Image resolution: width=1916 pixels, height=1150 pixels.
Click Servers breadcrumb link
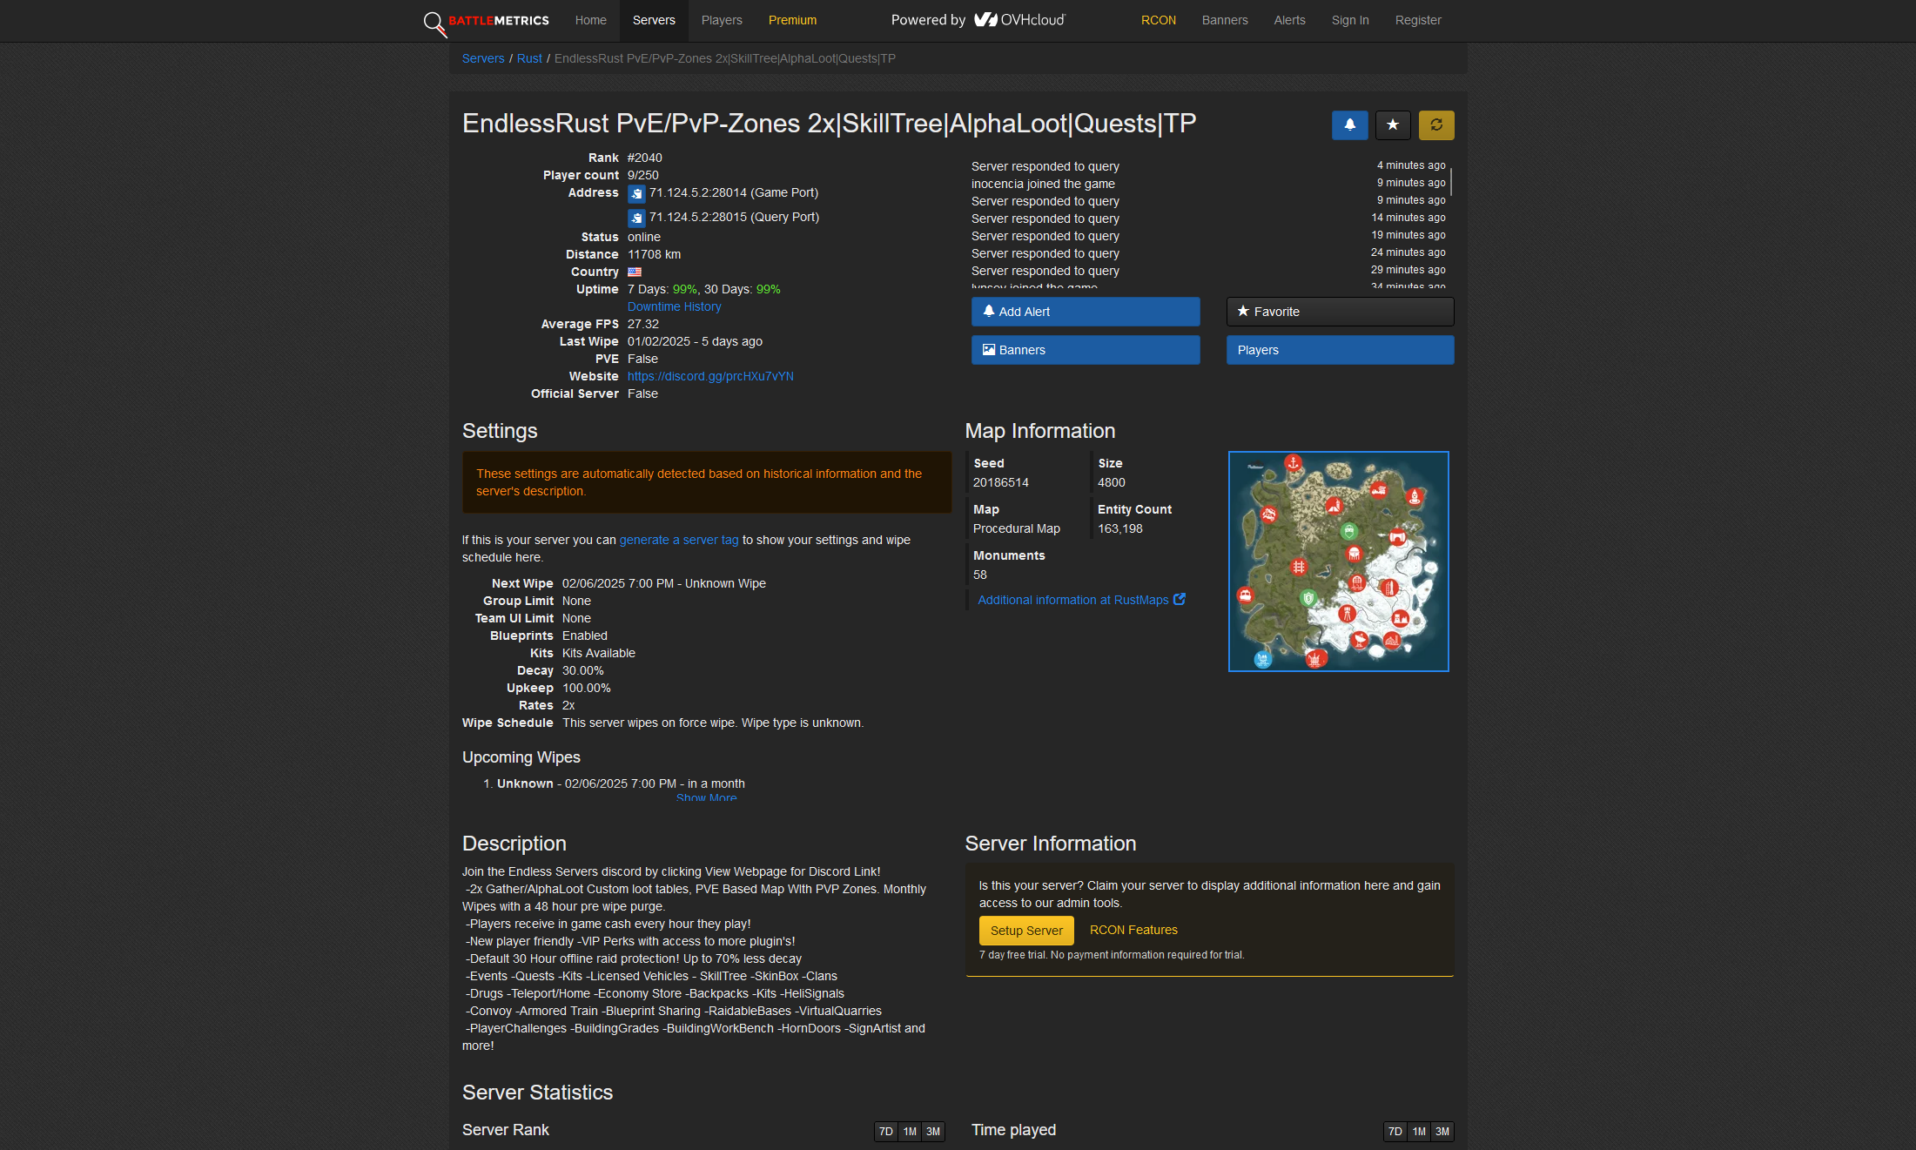(483, 59)
